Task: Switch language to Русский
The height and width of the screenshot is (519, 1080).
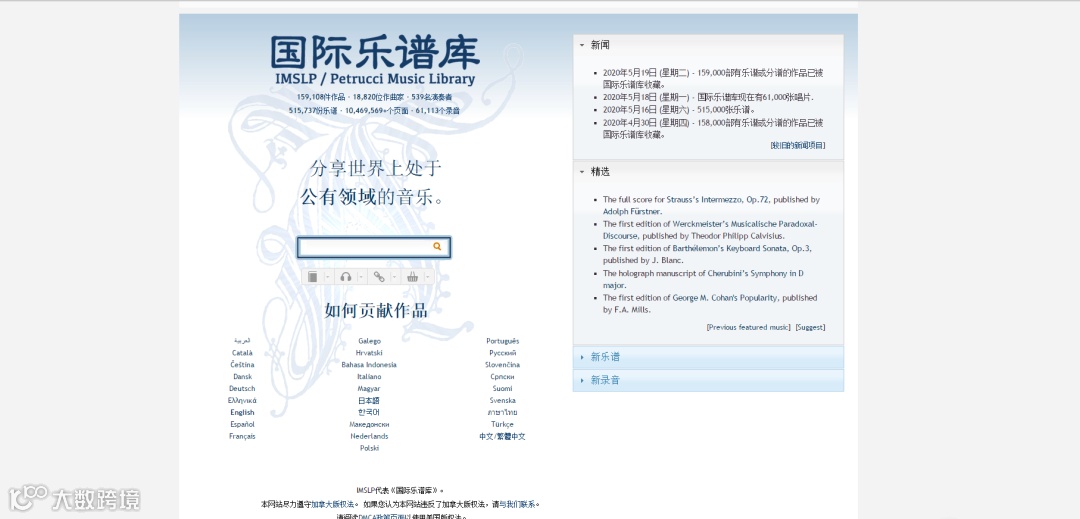Action: [503, 353]
